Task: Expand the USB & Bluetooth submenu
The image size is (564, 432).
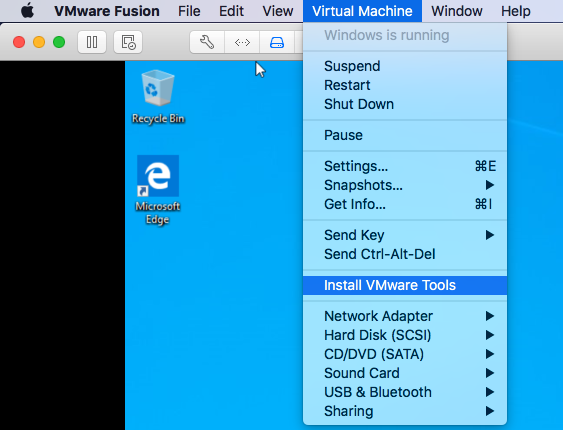Action: [405, 392]
